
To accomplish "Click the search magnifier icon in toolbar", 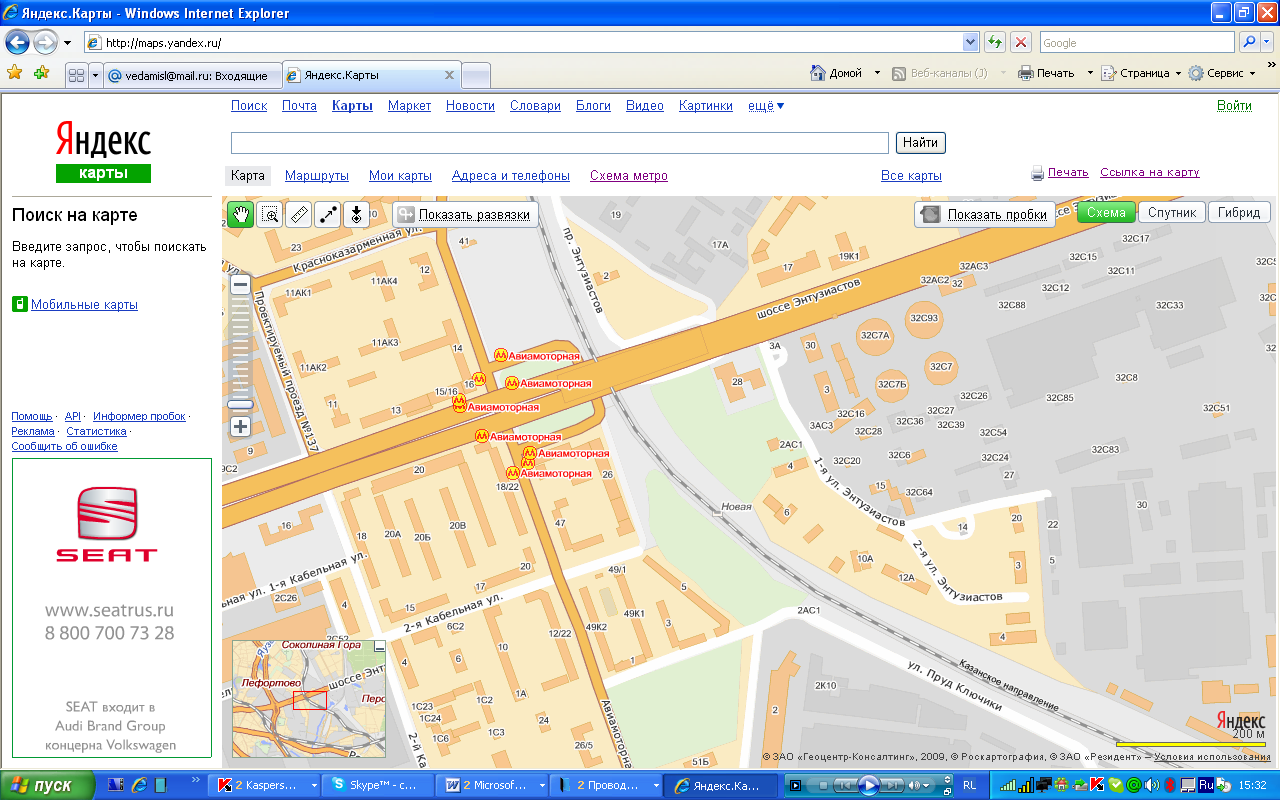I will [x=1249, y=42].
